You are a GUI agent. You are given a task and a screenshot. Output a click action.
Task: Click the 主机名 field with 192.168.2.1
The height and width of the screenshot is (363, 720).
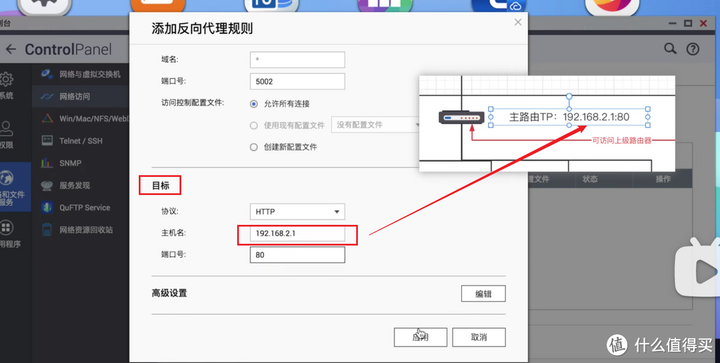pyautogui.click(x=298, y=234)
